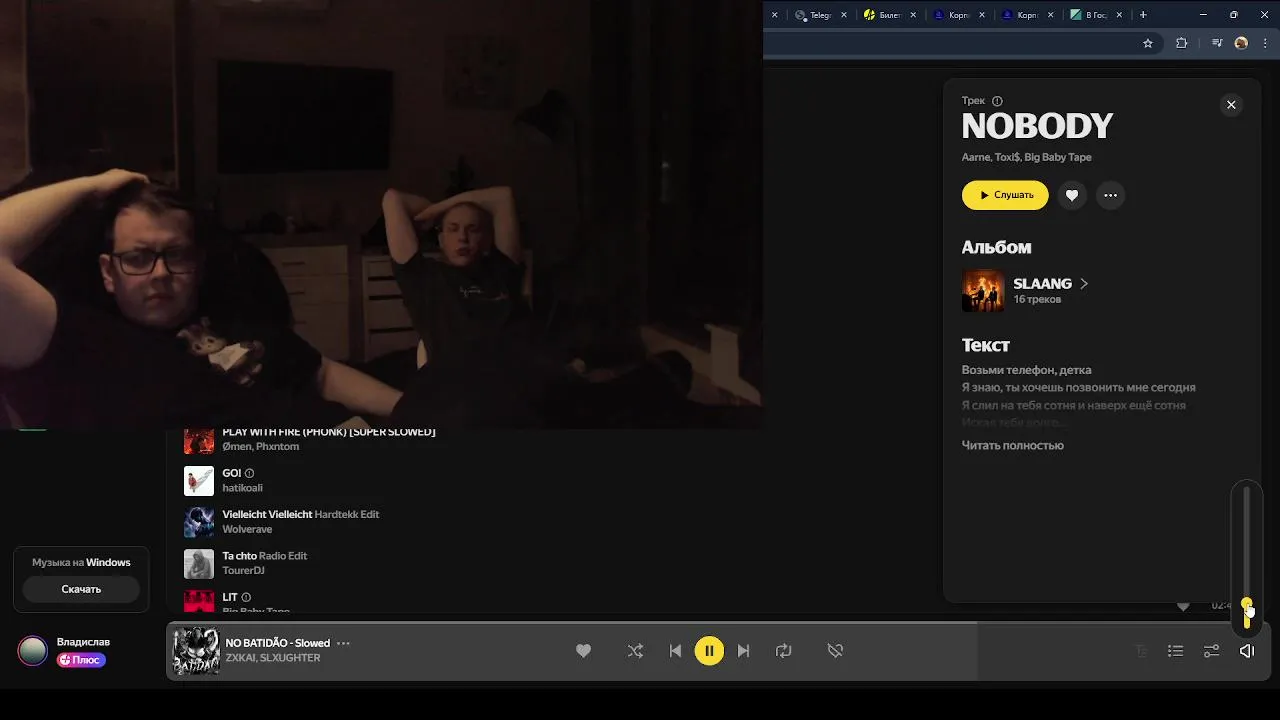This screenshot has width=1280, height=720.
Task: Open a new browser tab with plus
Action: click(1143, 15)
